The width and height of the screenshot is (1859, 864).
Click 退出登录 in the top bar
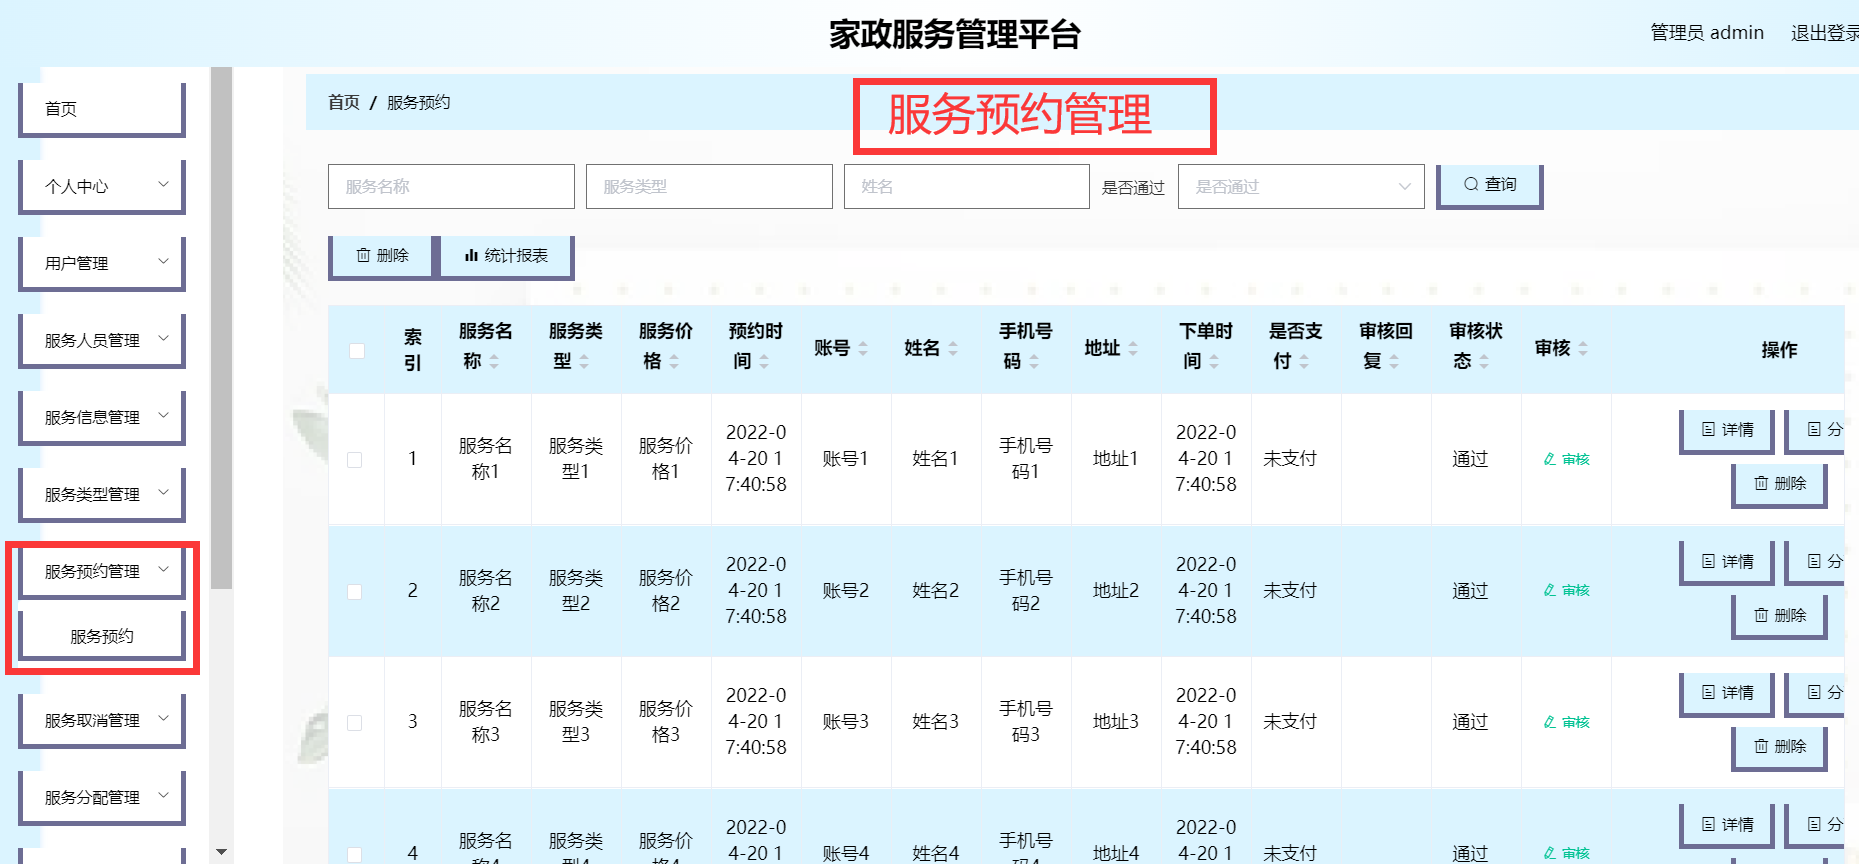pyautogui.click(x=1824, y=33)
